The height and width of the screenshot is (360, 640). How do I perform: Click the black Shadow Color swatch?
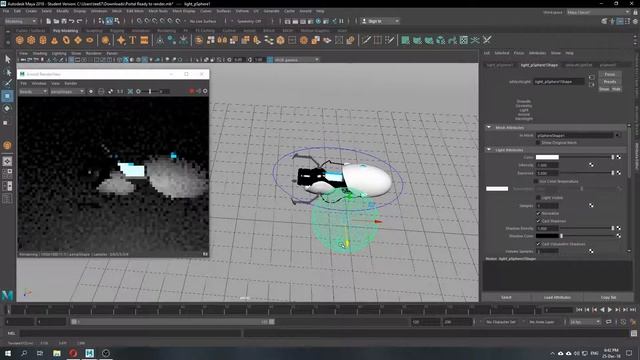pos(547,236)
